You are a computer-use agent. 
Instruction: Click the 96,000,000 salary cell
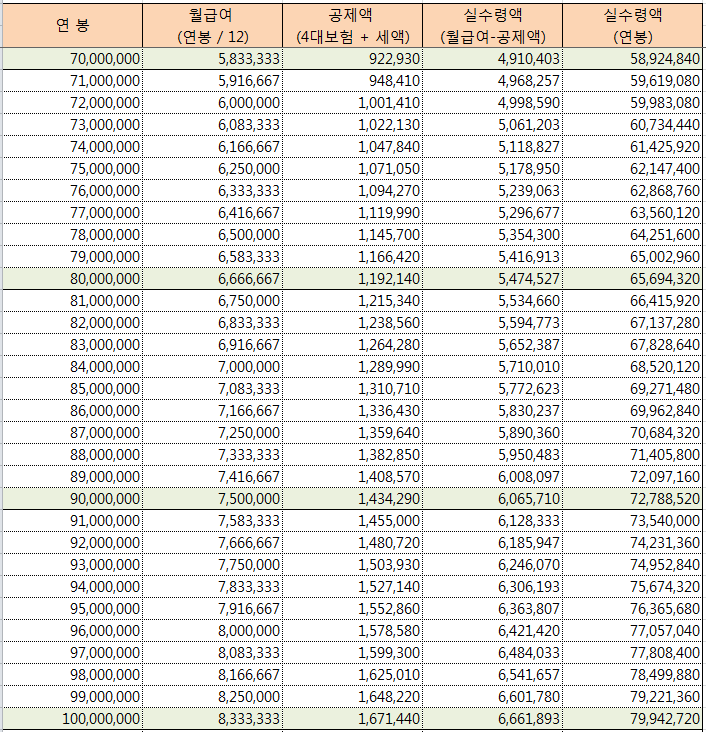(72, 630)
